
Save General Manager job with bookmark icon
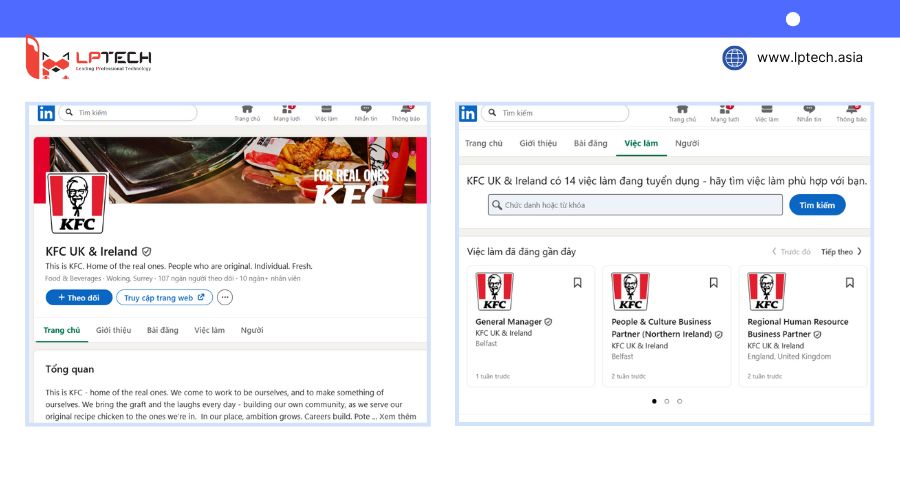click(x=577, y=283)
